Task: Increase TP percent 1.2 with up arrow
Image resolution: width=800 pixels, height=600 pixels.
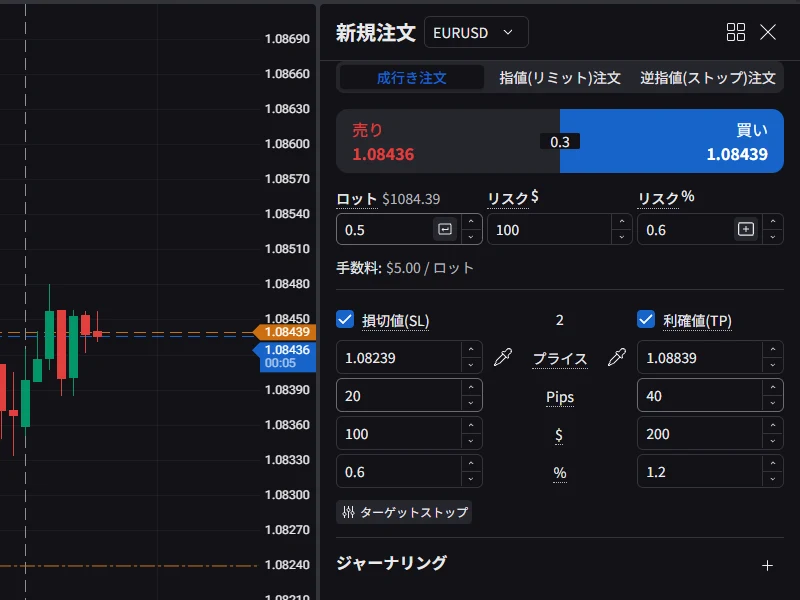Action: click(773, 463)
